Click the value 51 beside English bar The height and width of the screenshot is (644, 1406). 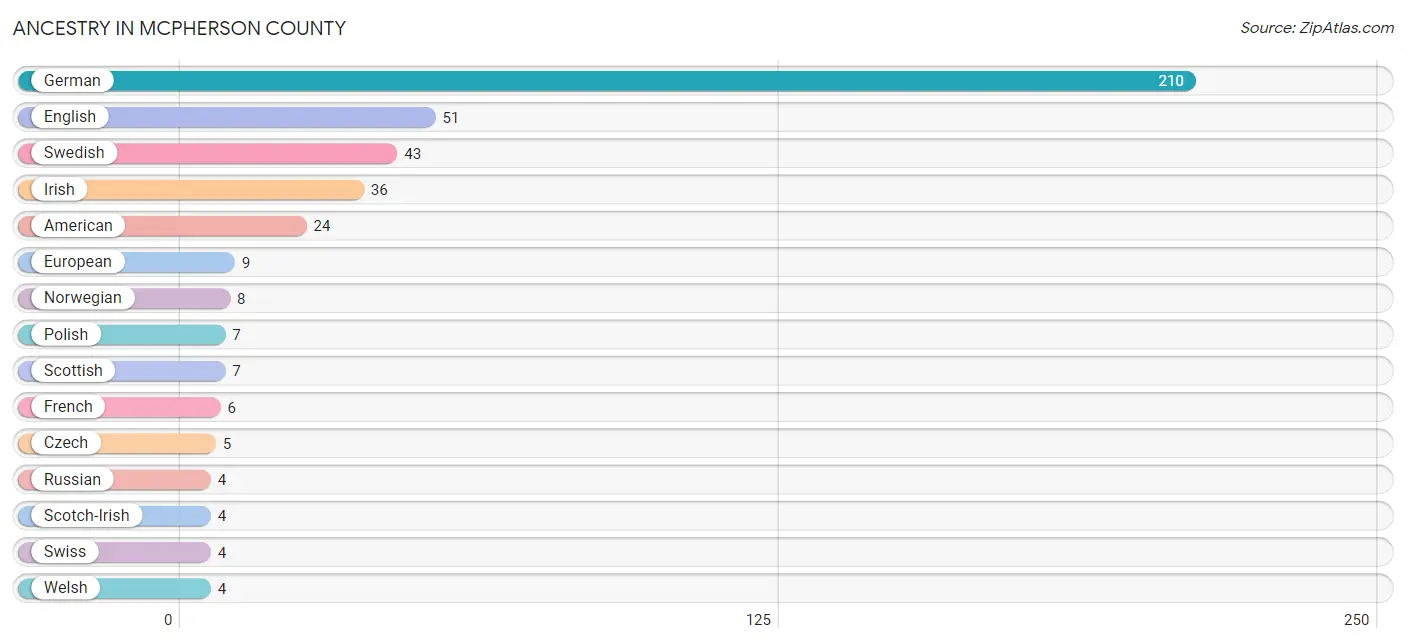pos(451,118)
